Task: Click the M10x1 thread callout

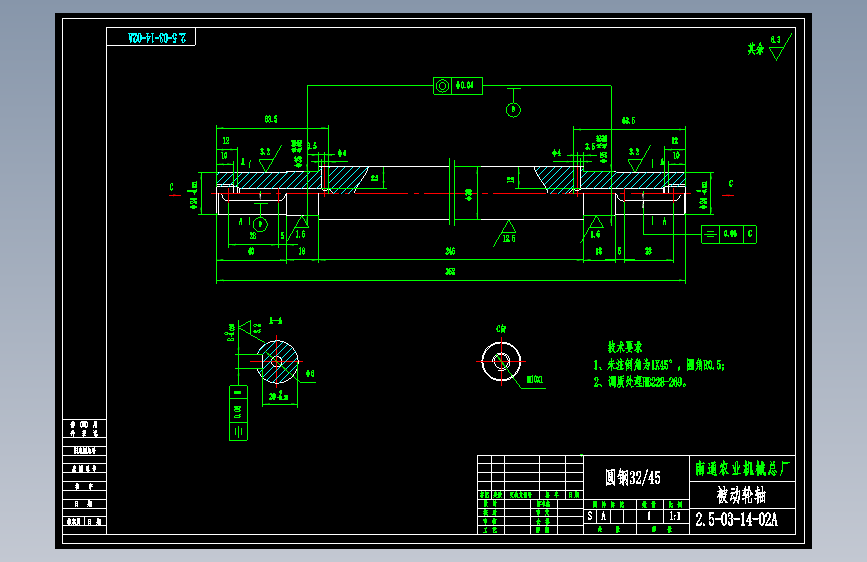Action: coord(534,379)
